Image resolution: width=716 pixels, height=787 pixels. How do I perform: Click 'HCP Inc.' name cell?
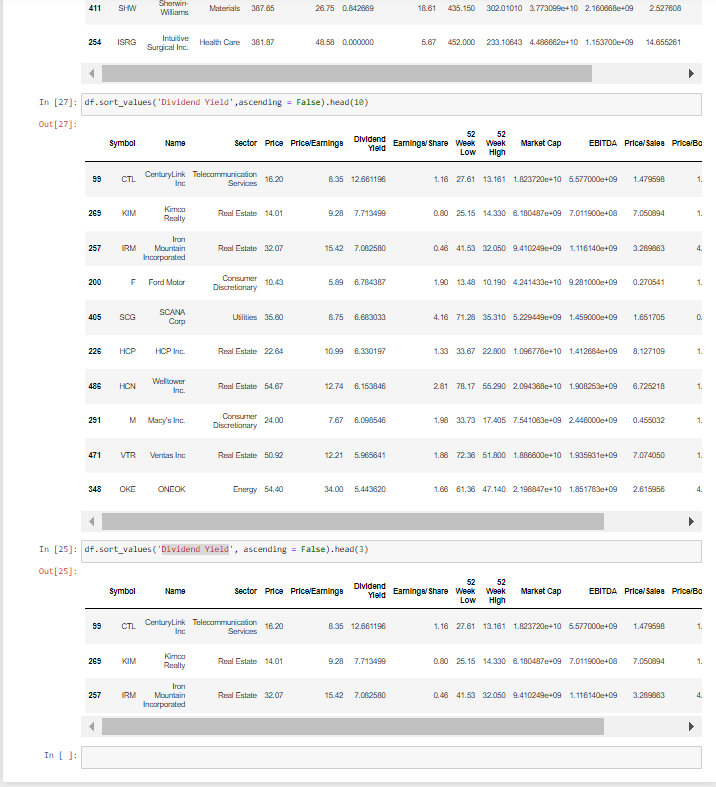tap(170, 351)
